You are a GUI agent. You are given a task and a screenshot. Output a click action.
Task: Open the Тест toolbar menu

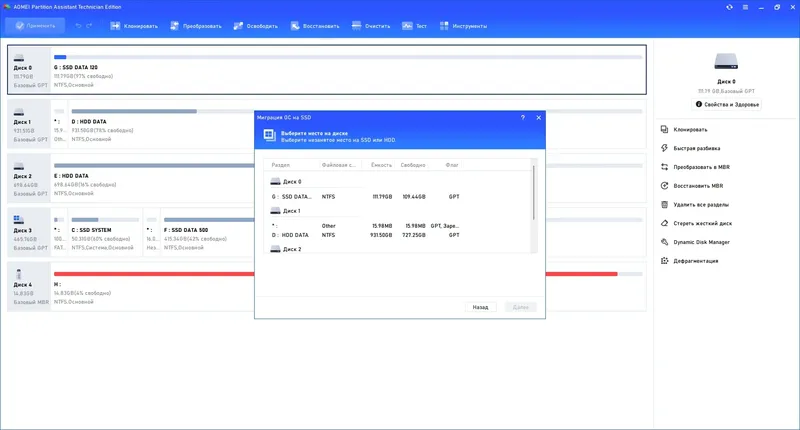pyautogui.click(x=414, y=26)
